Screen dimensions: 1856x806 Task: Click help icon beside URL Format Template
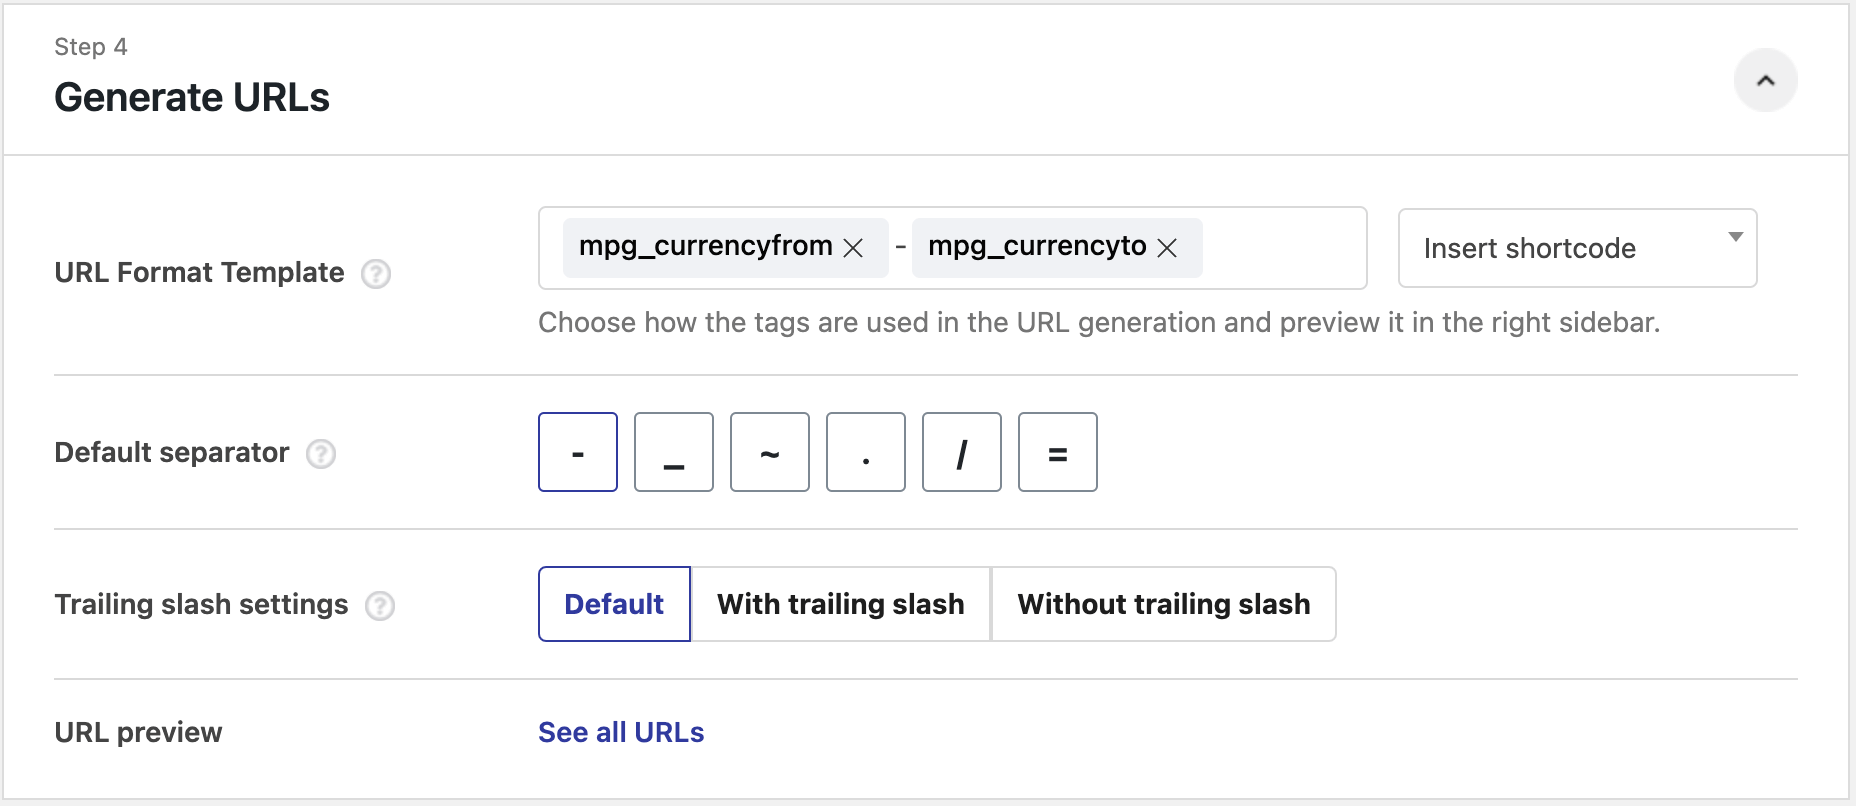(376, 274)
